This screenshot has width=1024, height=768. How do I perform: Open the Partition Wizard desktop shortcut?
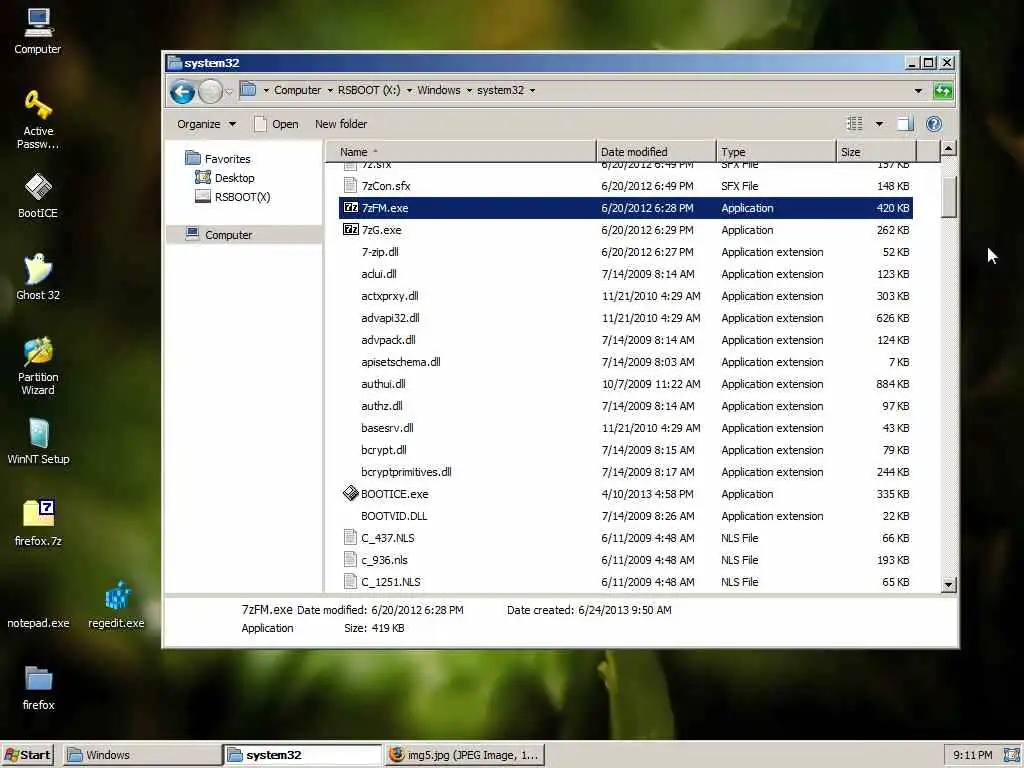pos(38,366)
